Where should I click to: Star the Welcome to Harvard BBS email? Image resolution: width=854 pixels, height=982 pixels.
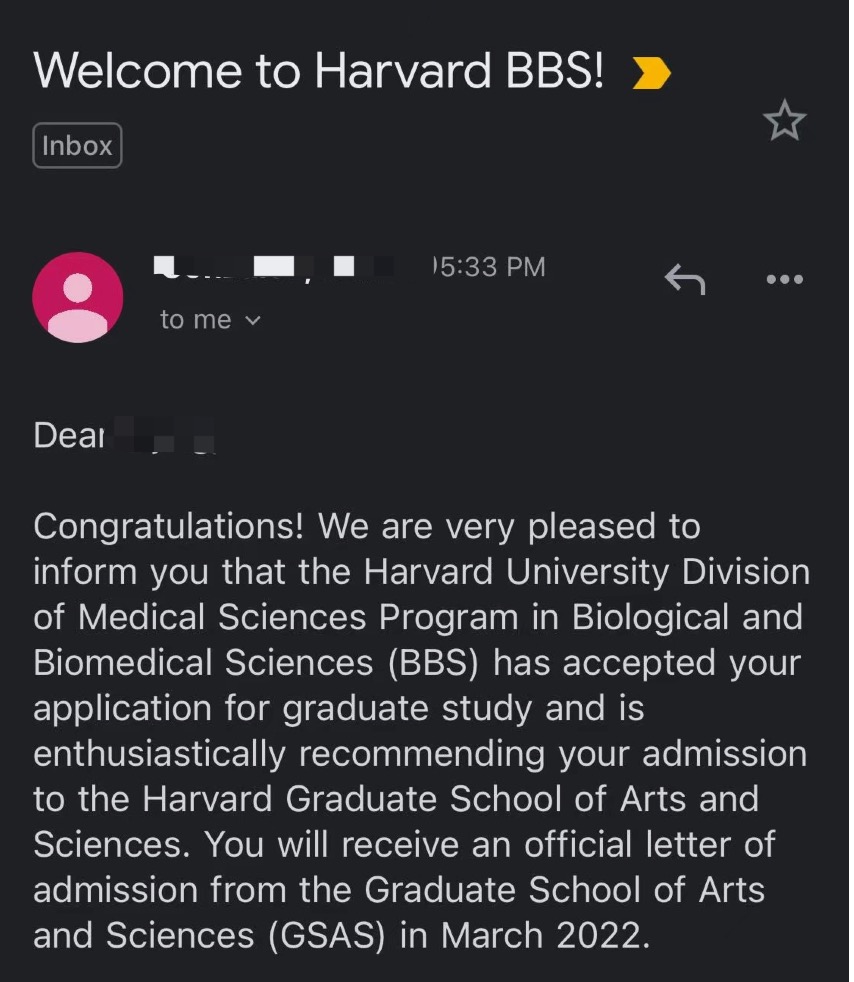click(x=785, y=120)
